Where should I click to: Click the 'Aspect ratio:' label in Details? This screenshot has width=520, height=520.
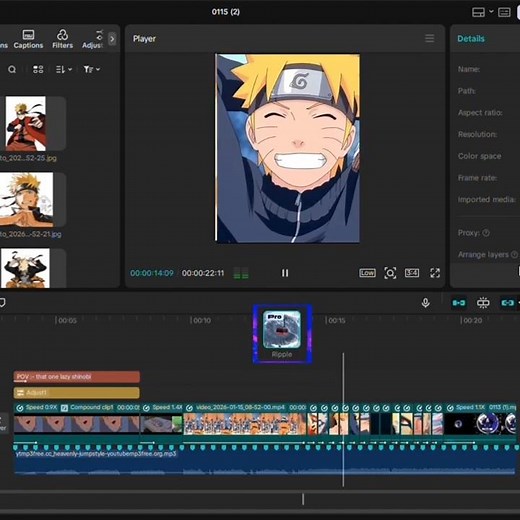(x=480, y=113)
